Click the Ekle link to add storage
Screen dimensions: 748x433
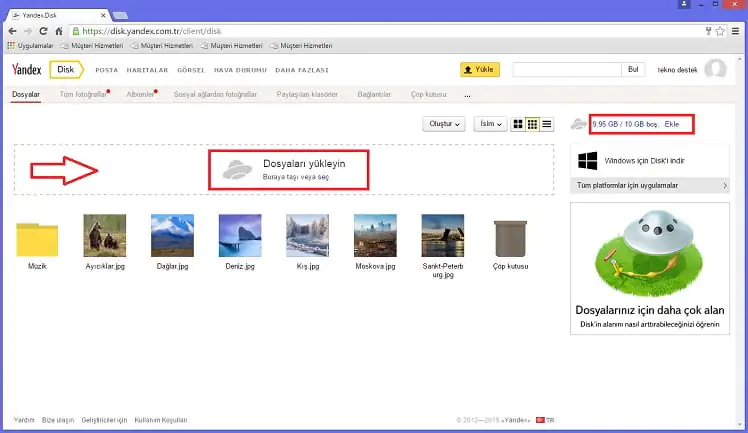pyautogui.click(x=672, y=124)
